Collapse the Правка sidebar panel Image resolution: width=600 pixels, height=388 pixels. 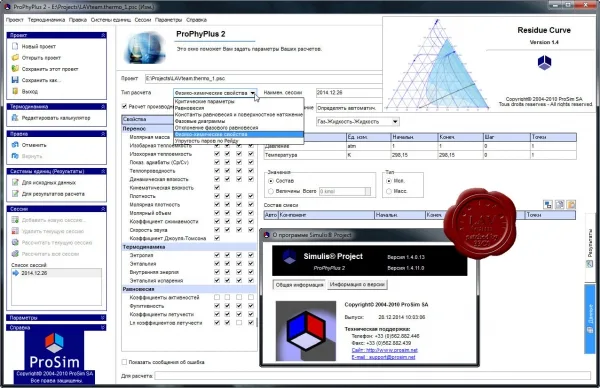coord(103,134)
